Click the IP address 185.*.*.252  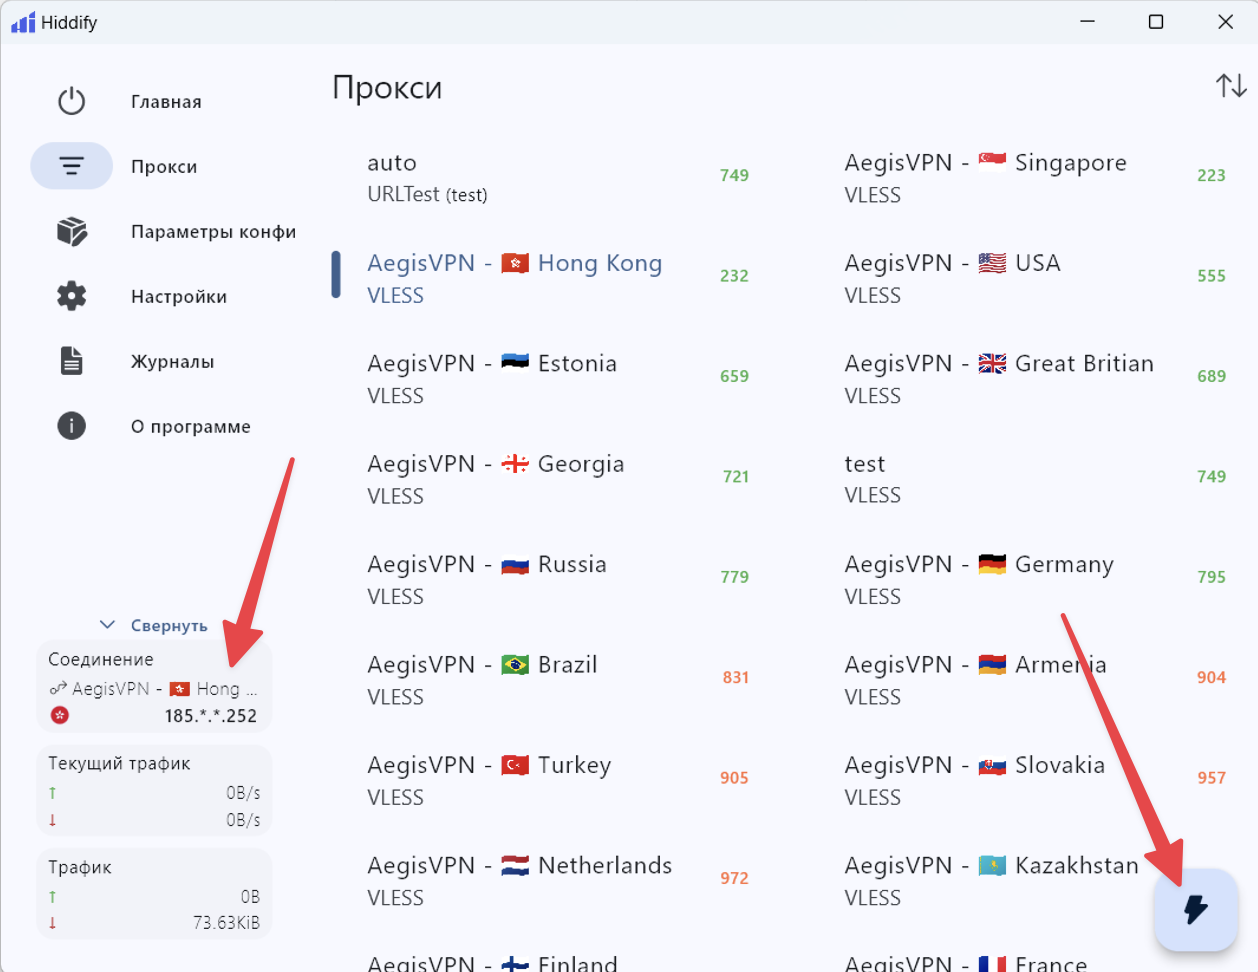point(210,716)
